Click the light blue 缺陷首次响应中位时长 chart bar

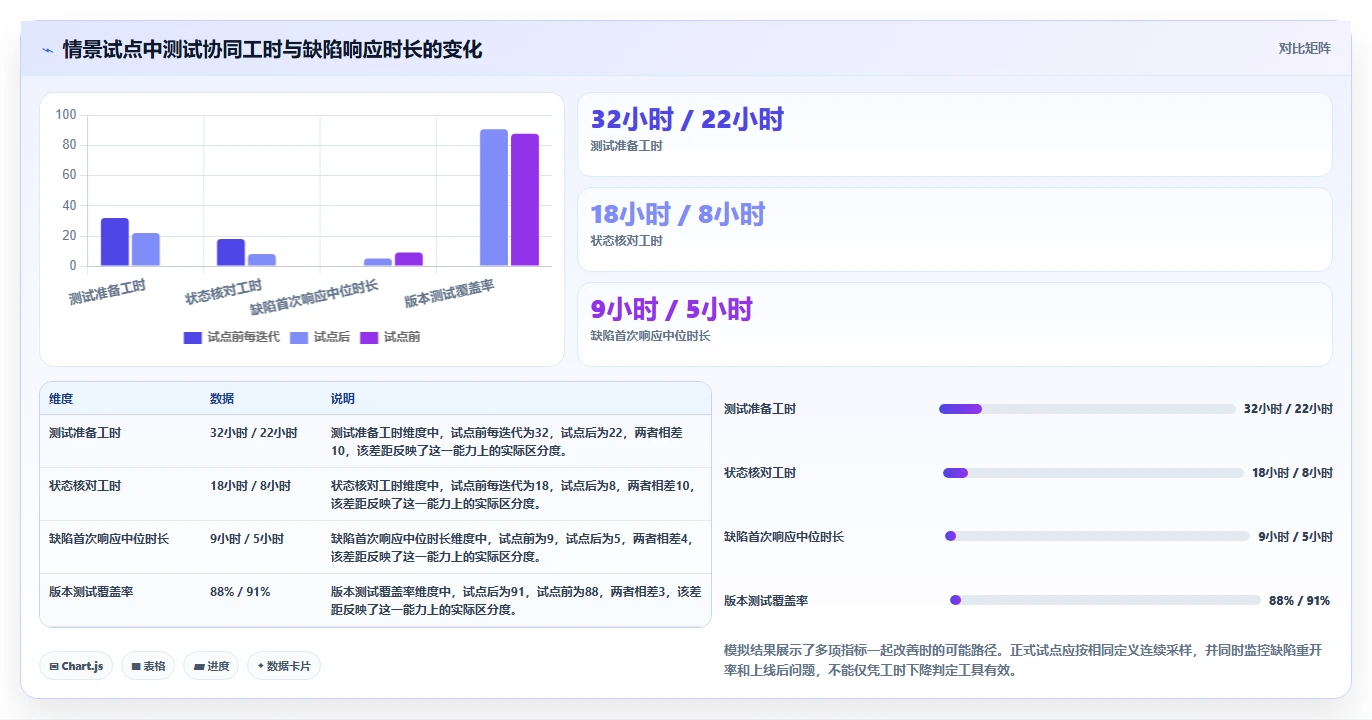378,262
